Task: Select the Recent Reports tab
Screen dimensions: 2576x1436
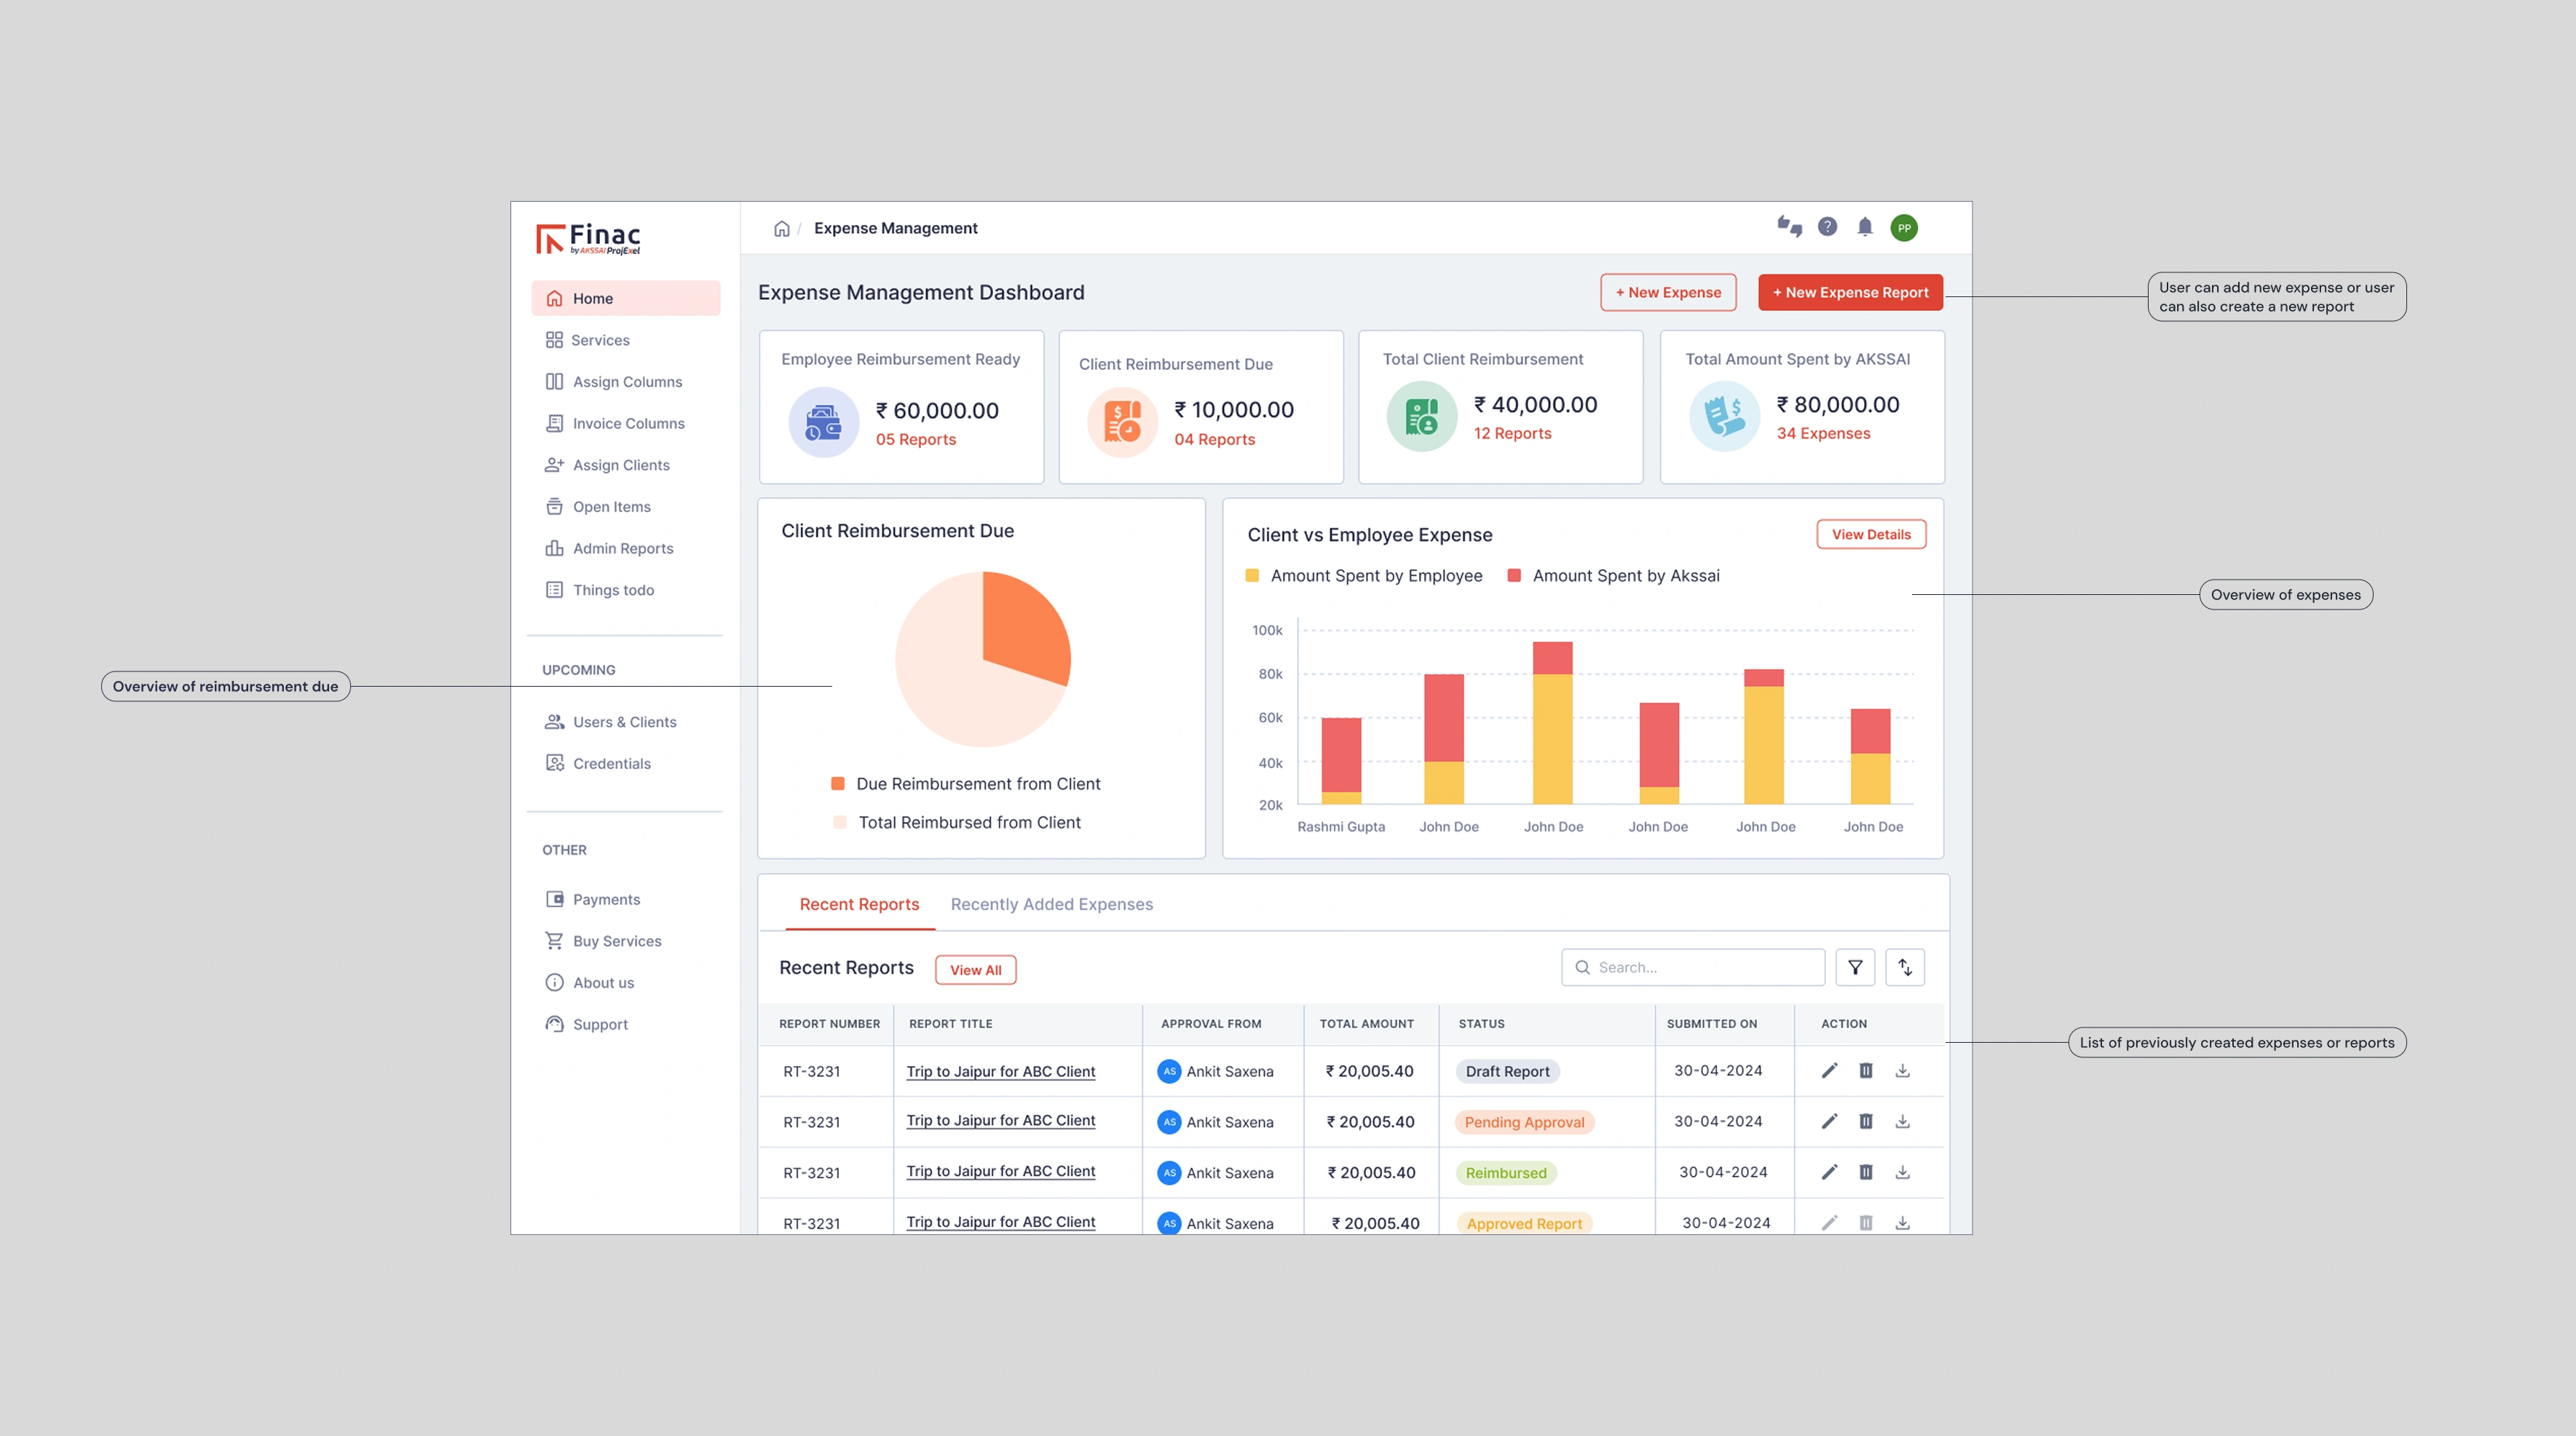Action: pyautogui.click(x=859, y=904)
